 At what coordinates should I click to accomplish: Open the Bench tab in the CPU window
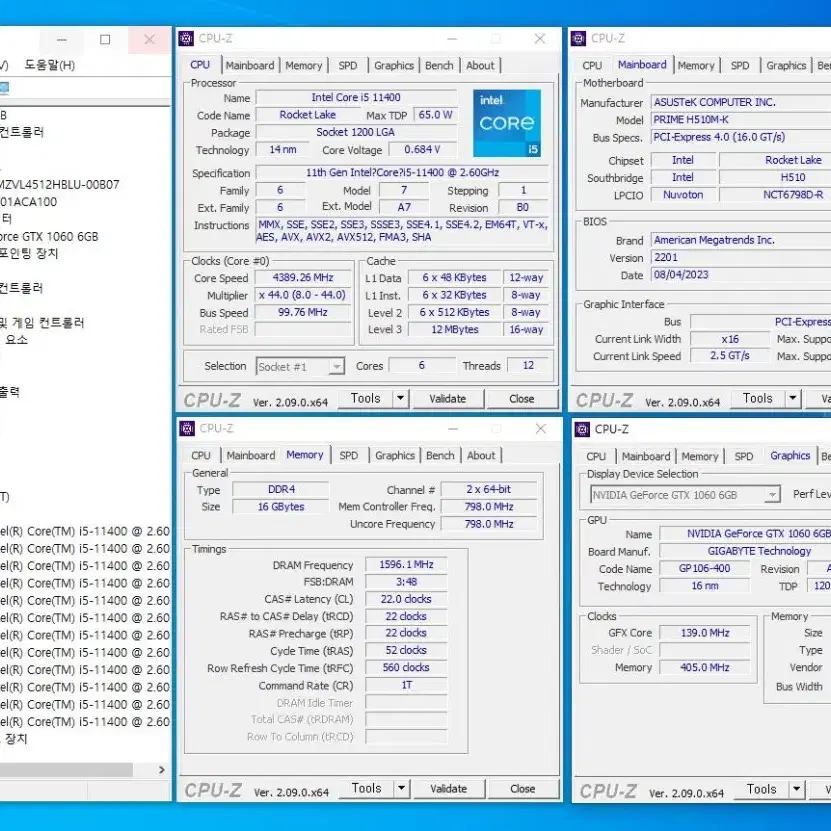(439, 66)
